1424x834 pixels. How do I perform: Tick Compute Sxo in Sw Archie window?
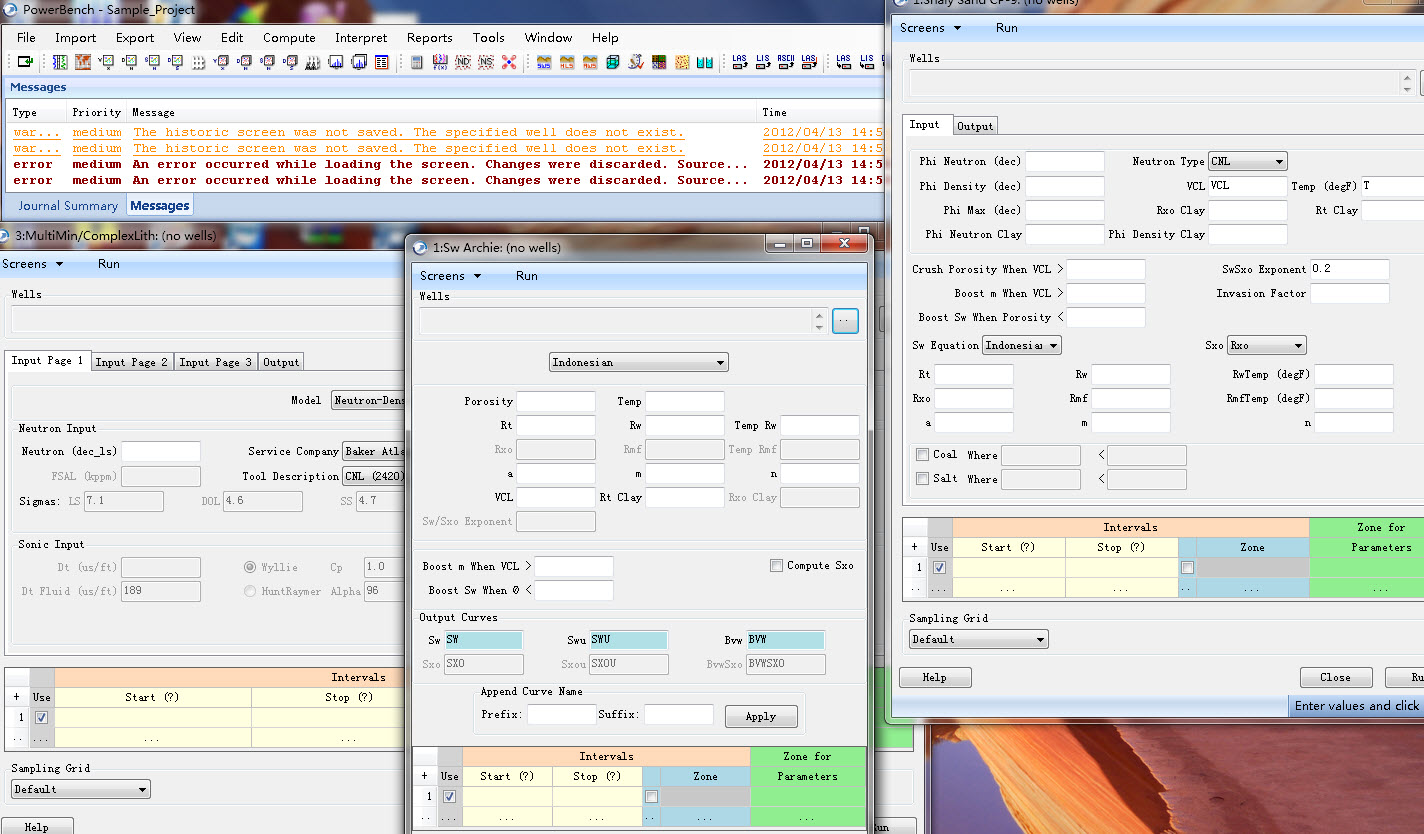(776, 566)
